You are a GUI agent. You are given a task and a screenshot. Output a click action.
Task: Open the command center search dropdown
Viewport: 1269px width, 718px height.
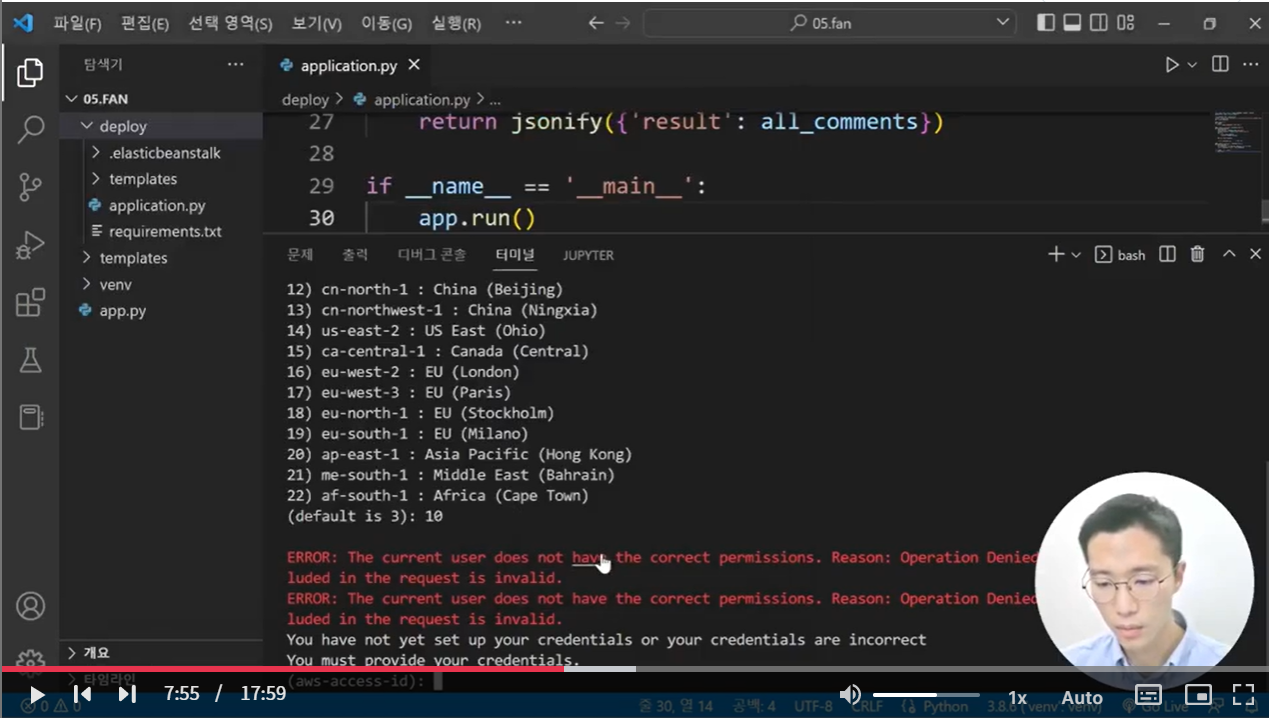coord(1003,23)
